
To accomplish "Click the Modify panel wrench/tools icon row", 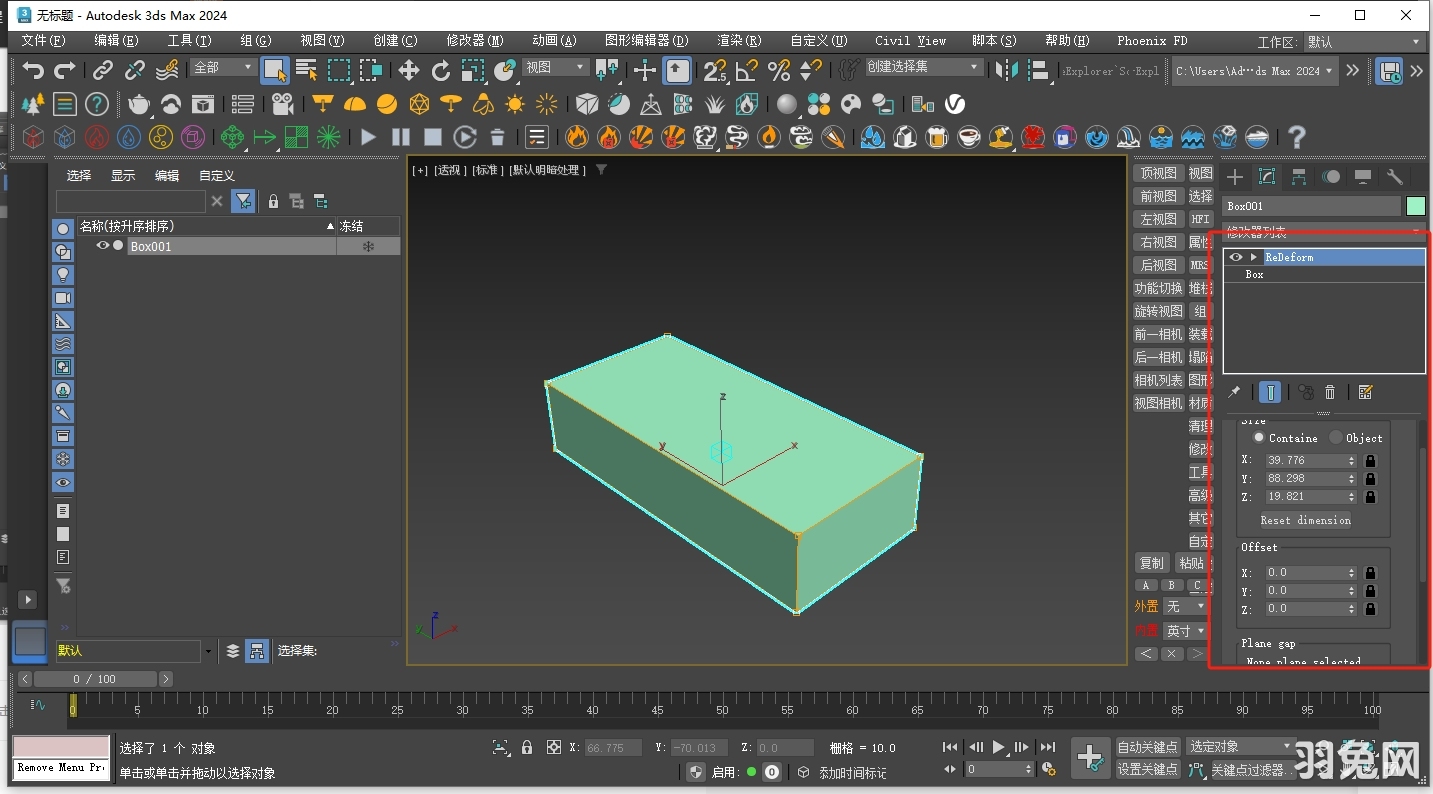I will click(x=1396, y=176).
